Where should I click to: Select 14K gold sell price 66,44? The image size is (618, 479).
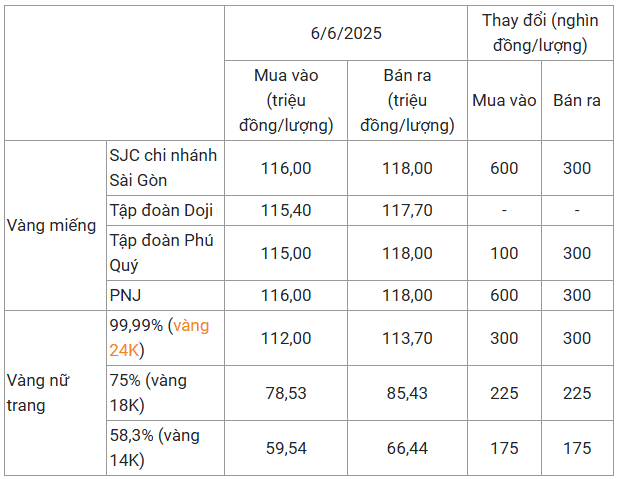click(x=407, y=448)
